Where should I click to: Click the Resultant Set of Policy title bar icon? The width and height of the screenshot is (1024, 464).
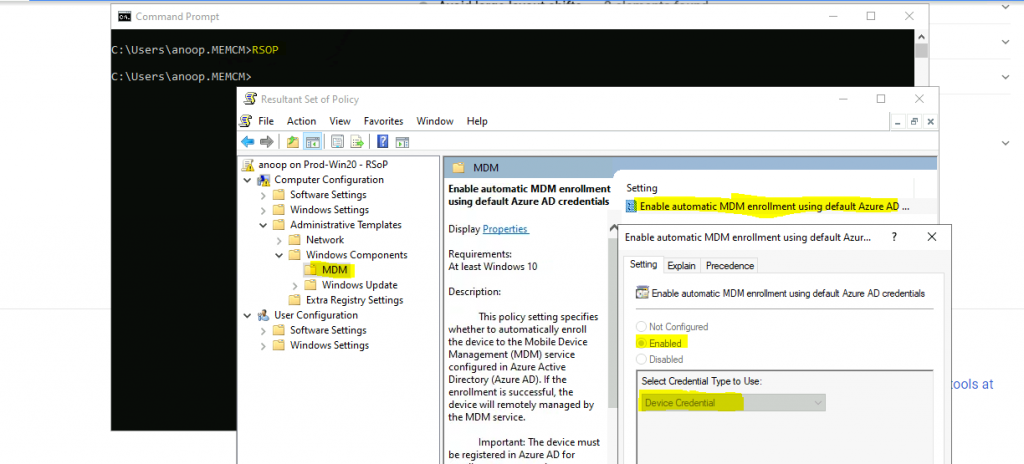click(x=249, y=99)
